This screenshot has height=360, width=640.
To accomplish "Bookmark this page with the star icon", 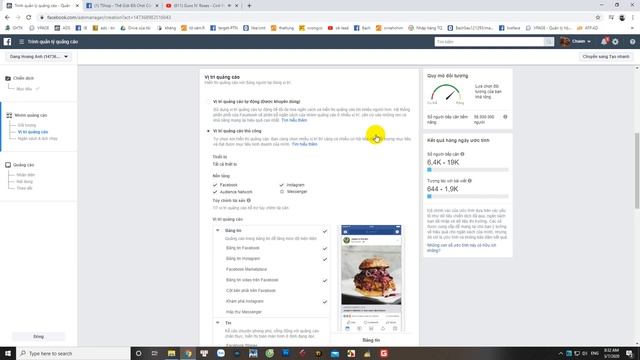I will (x=598, y=18).
